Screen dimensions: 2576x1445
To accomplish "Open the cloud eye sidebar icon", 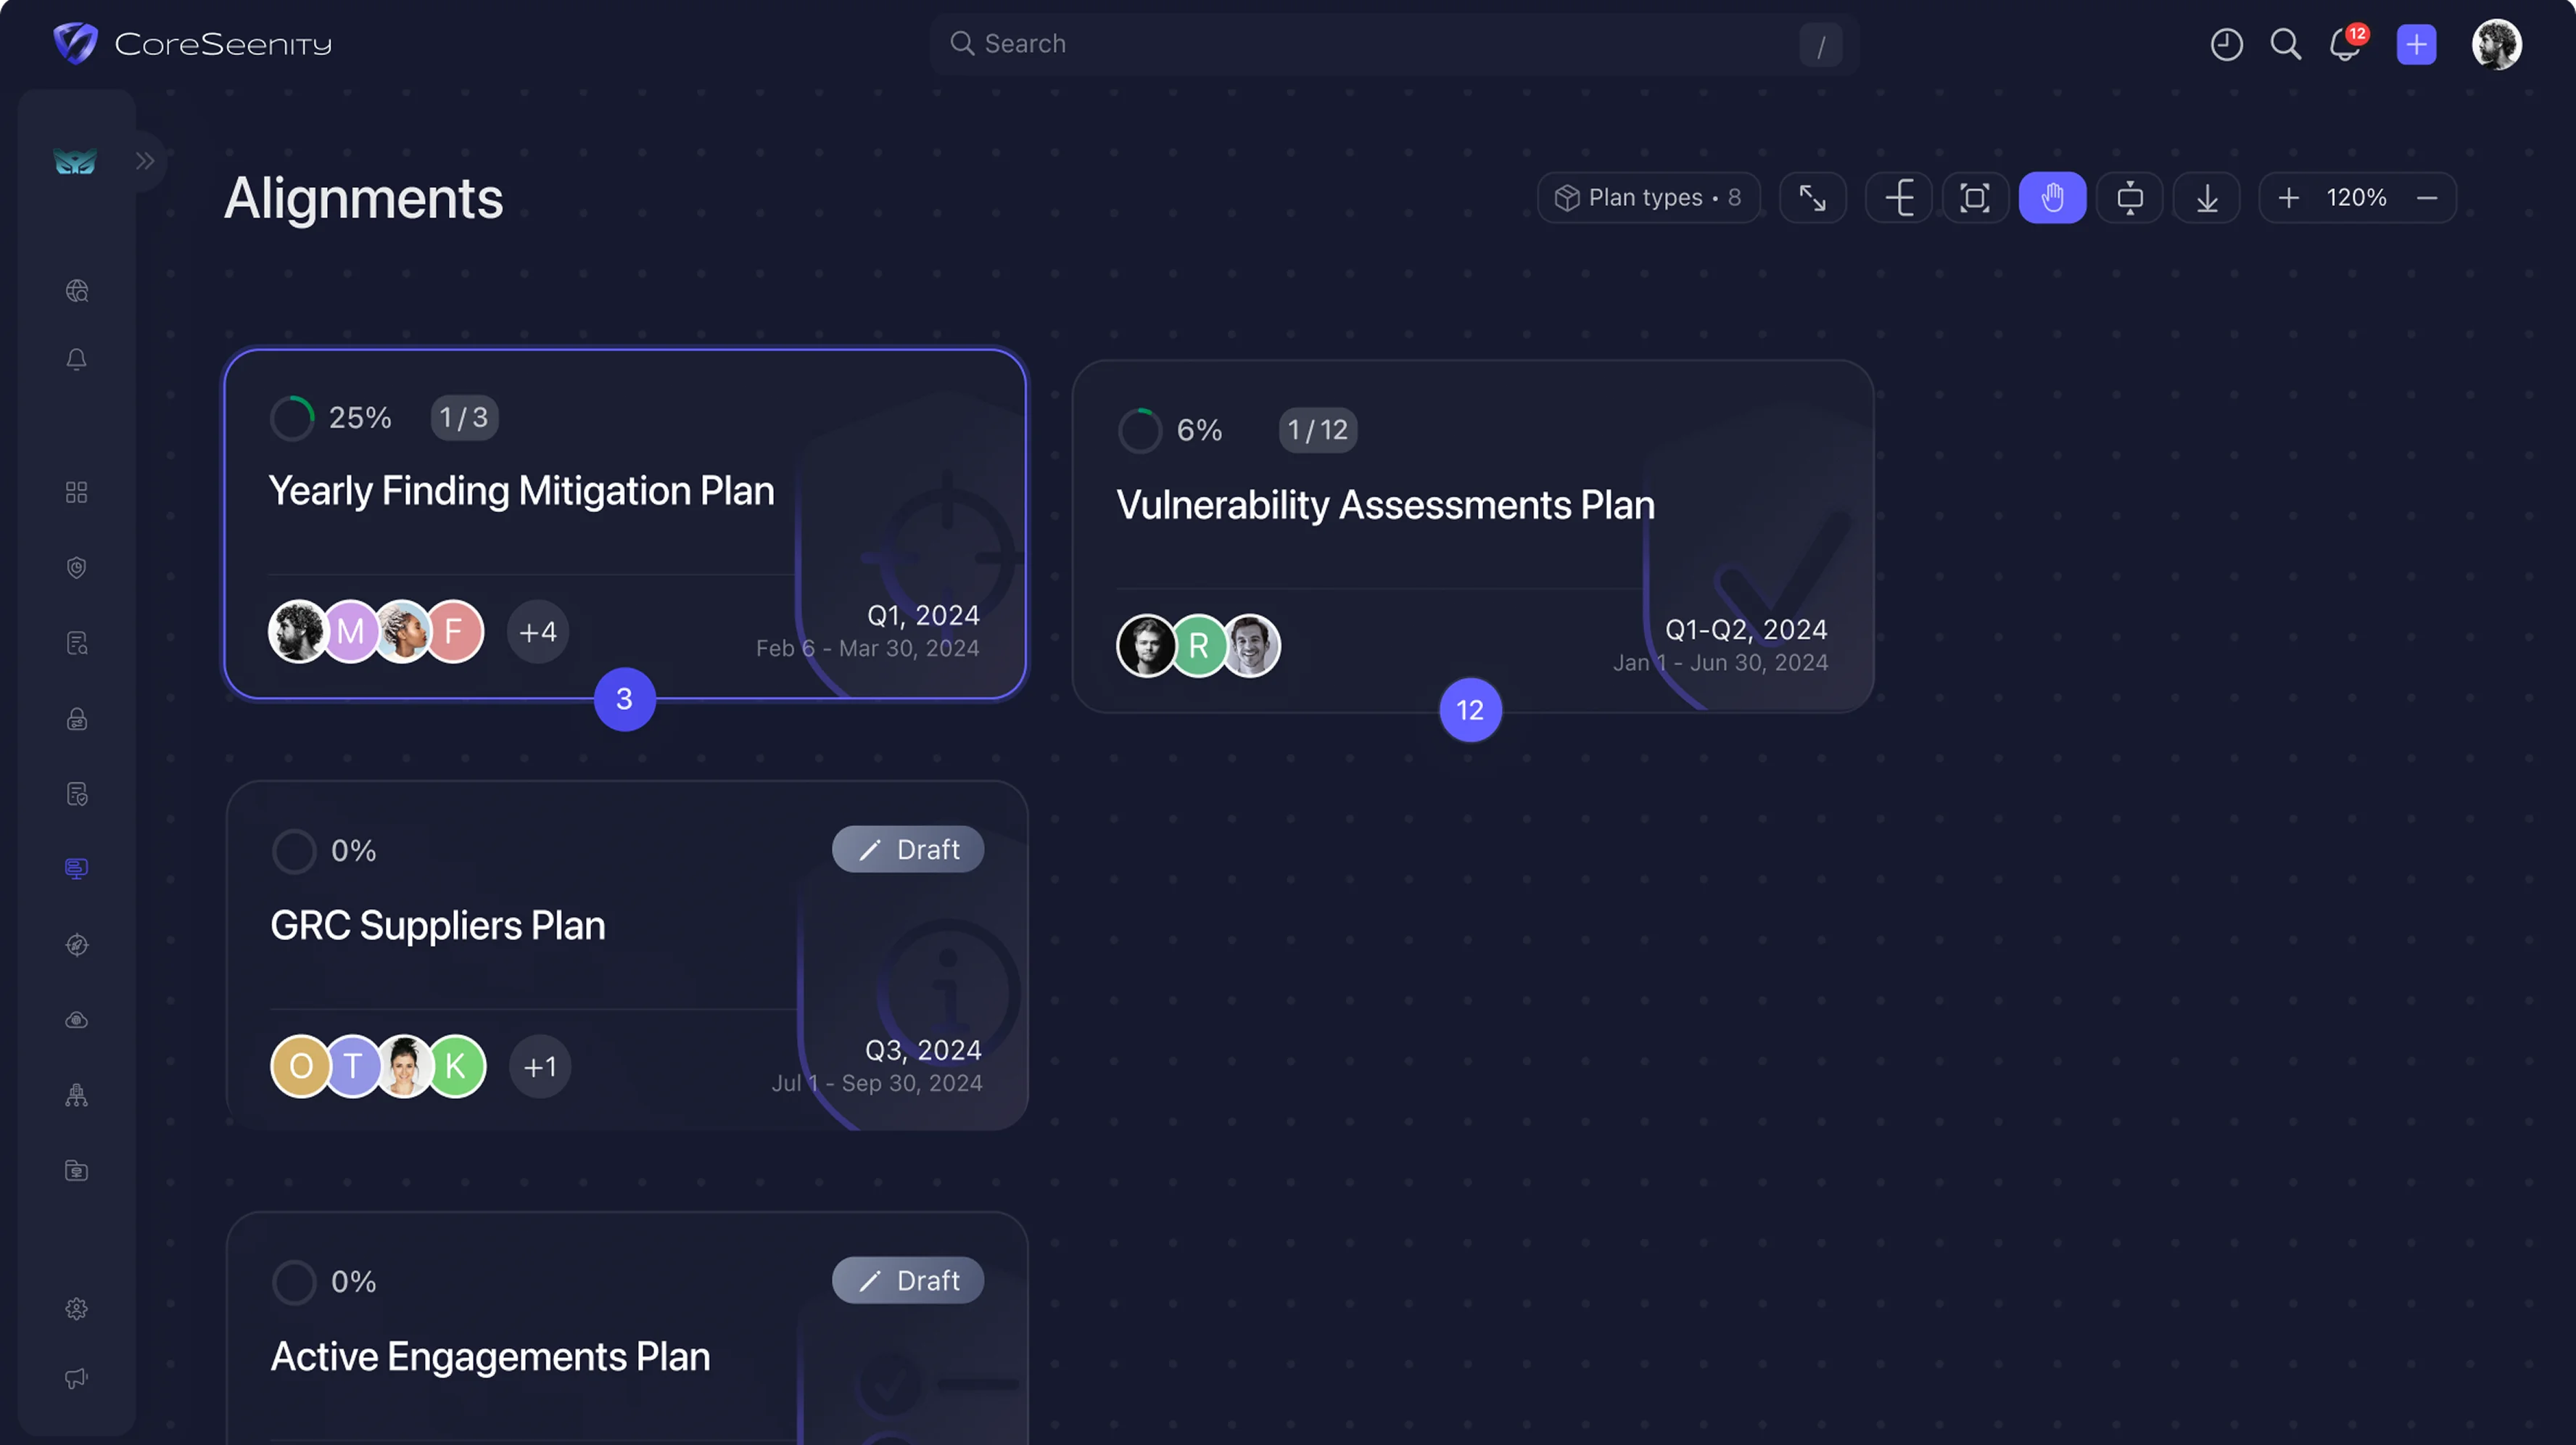I will click(77, 1019).
